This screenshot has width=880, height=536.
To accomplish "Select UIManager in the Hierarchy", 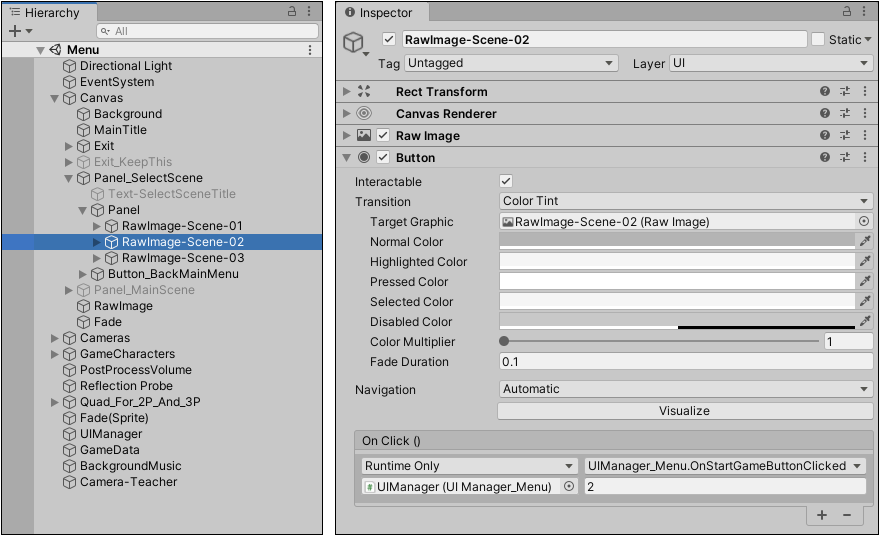I will pos(111,434).
